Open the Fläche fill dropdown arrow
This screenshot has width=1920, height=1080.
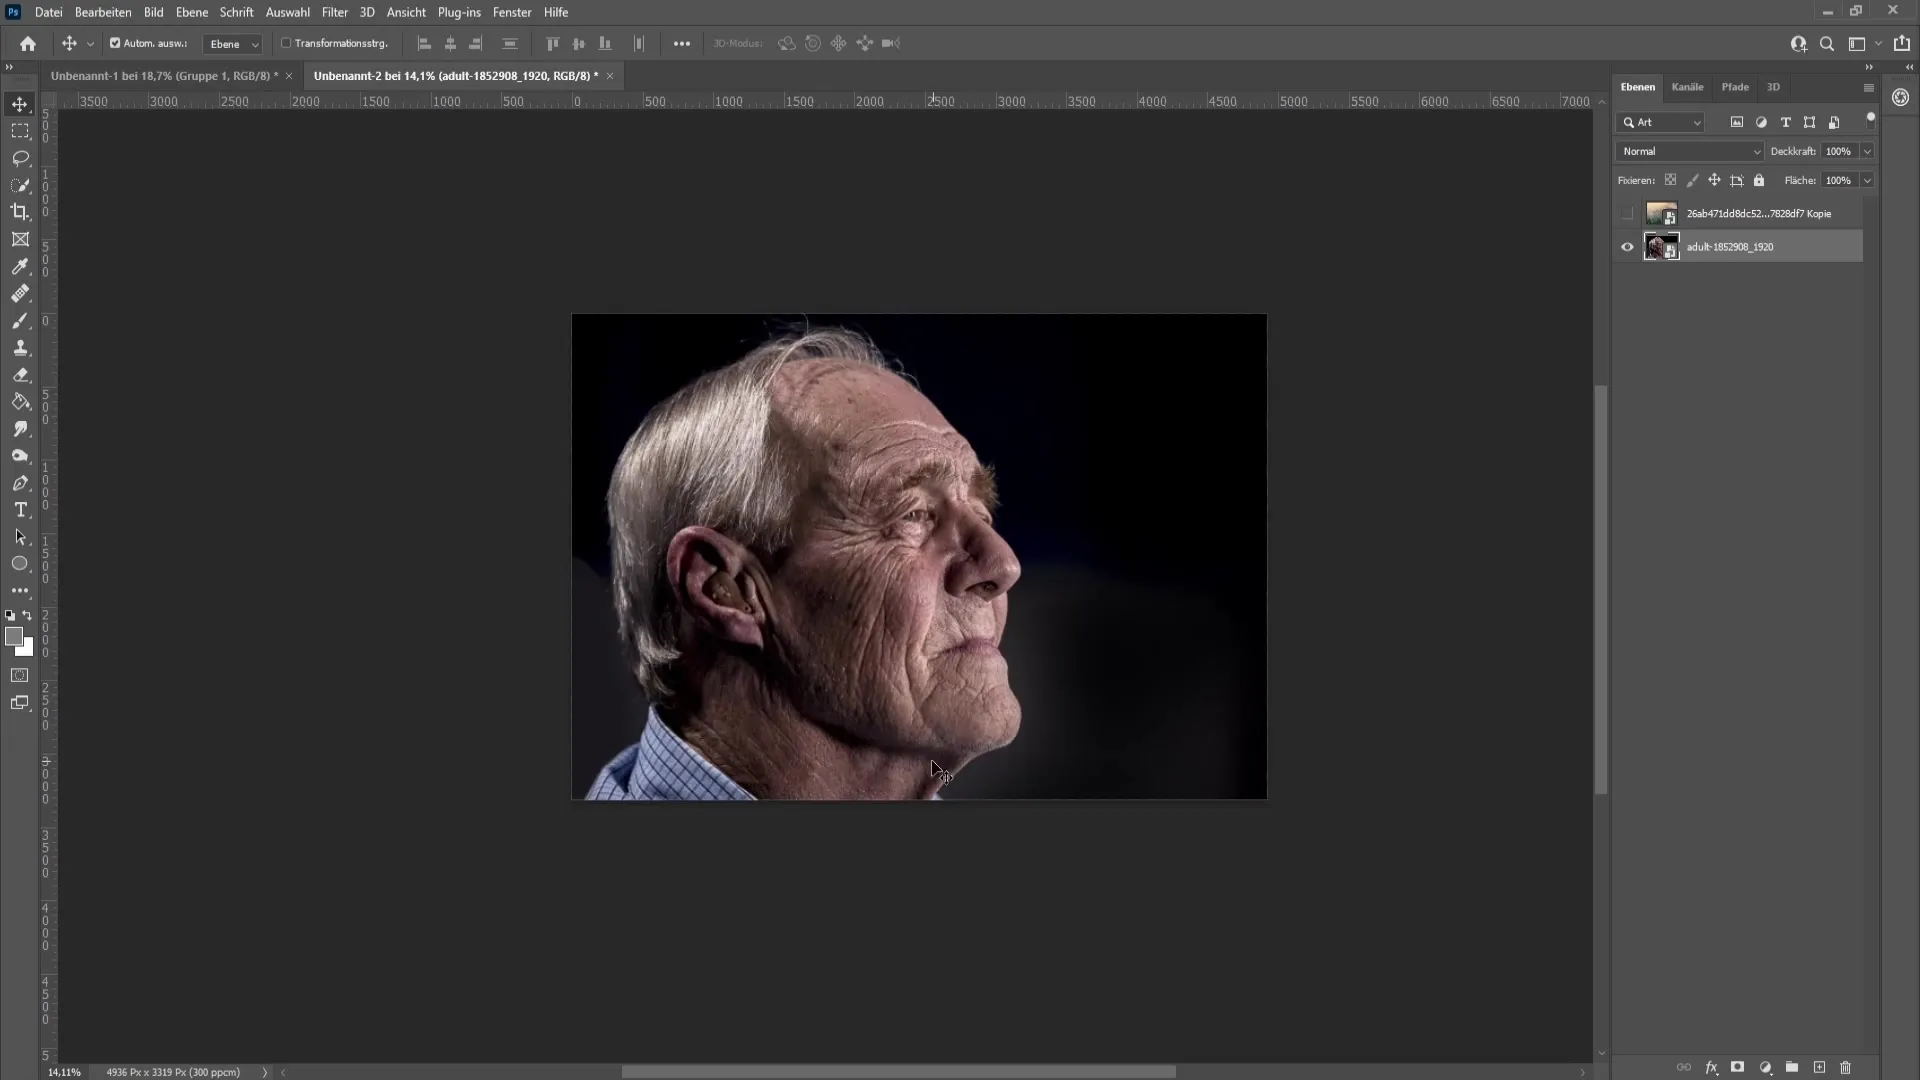click(x=1867, y=180)
